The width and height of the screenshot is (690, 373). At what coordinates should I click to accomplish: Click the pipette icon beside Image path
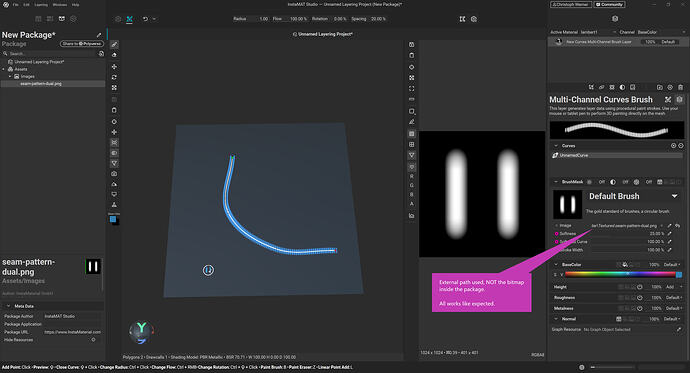pyautogui.click(x=670, y=226)
